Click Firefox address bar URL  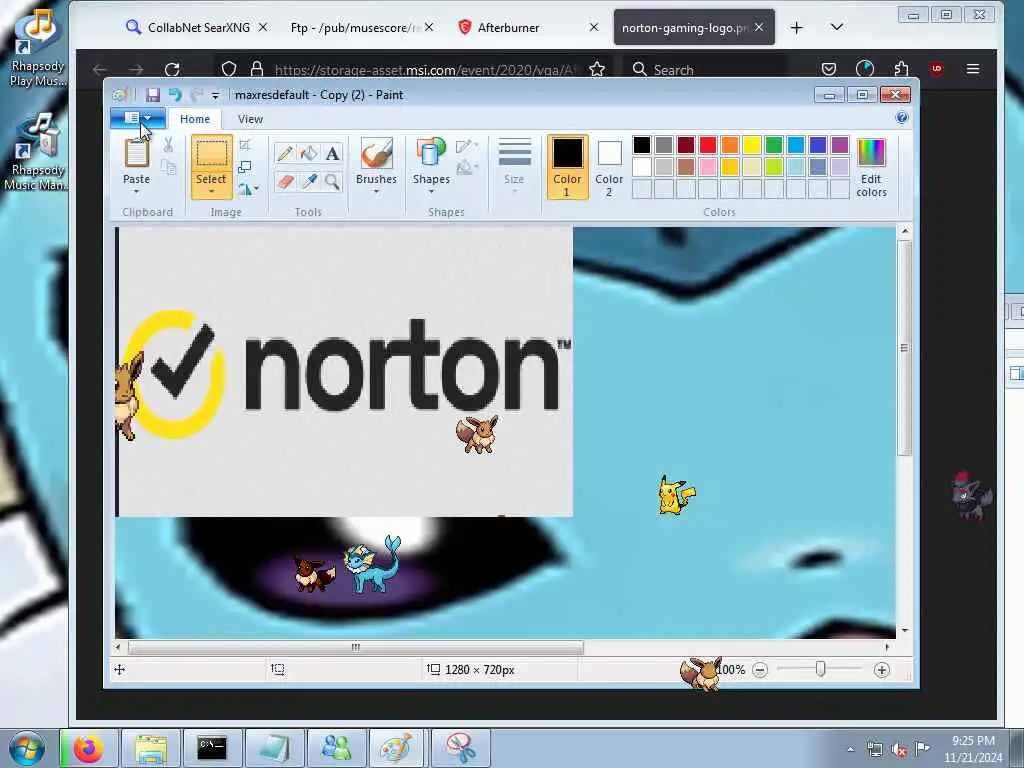point(426,69)
